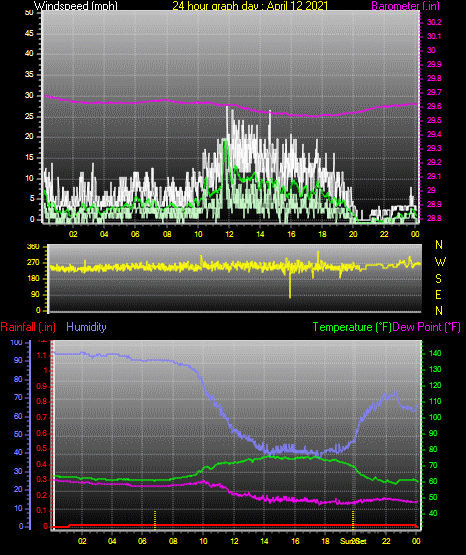This screenshot has height=555, width=466.
Task: Click the 15 windspeed axis value
Action: click(29, 158)
